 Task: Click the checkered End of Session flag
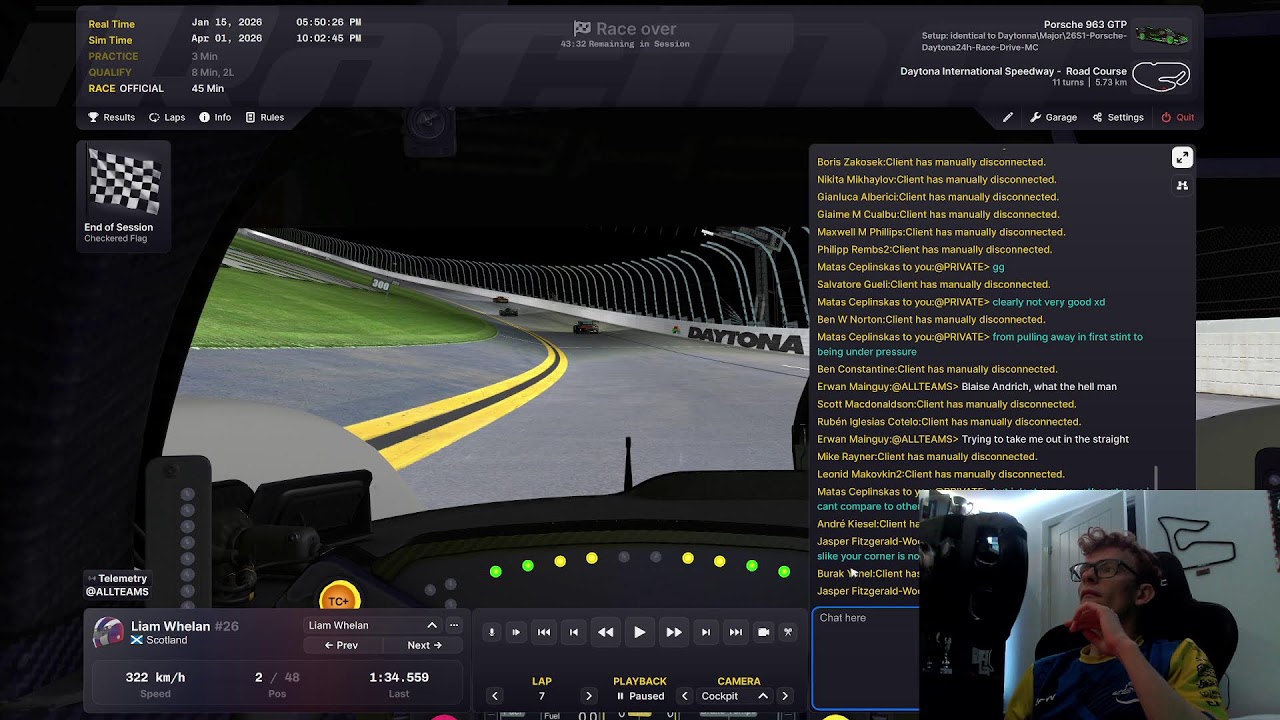click(x=125, y=181)
